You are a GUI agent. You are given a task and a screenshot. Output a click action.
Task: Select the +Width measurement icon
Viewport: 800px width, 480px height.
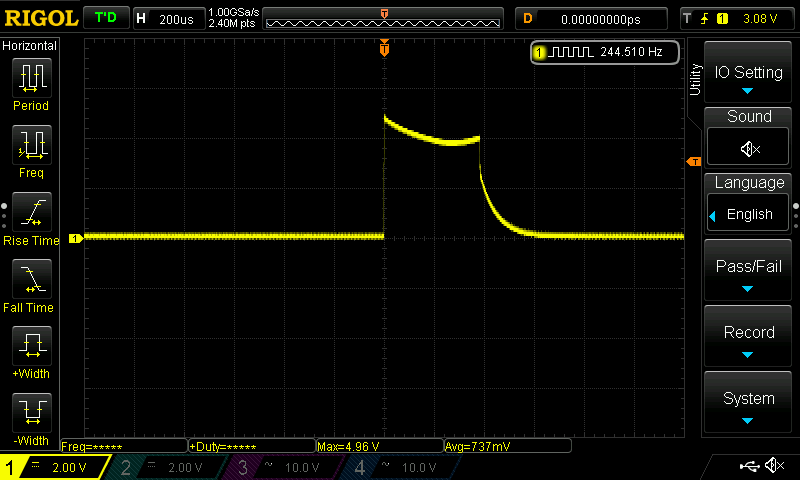(32, 345)
